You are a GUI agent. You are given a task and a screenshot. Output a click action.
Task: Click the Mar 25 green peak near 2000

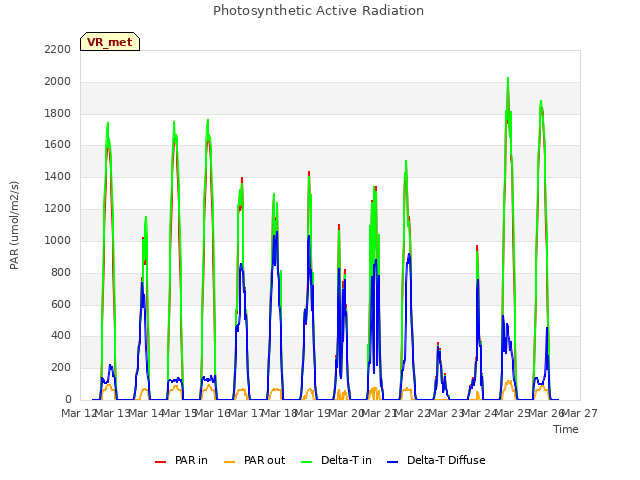508,78
